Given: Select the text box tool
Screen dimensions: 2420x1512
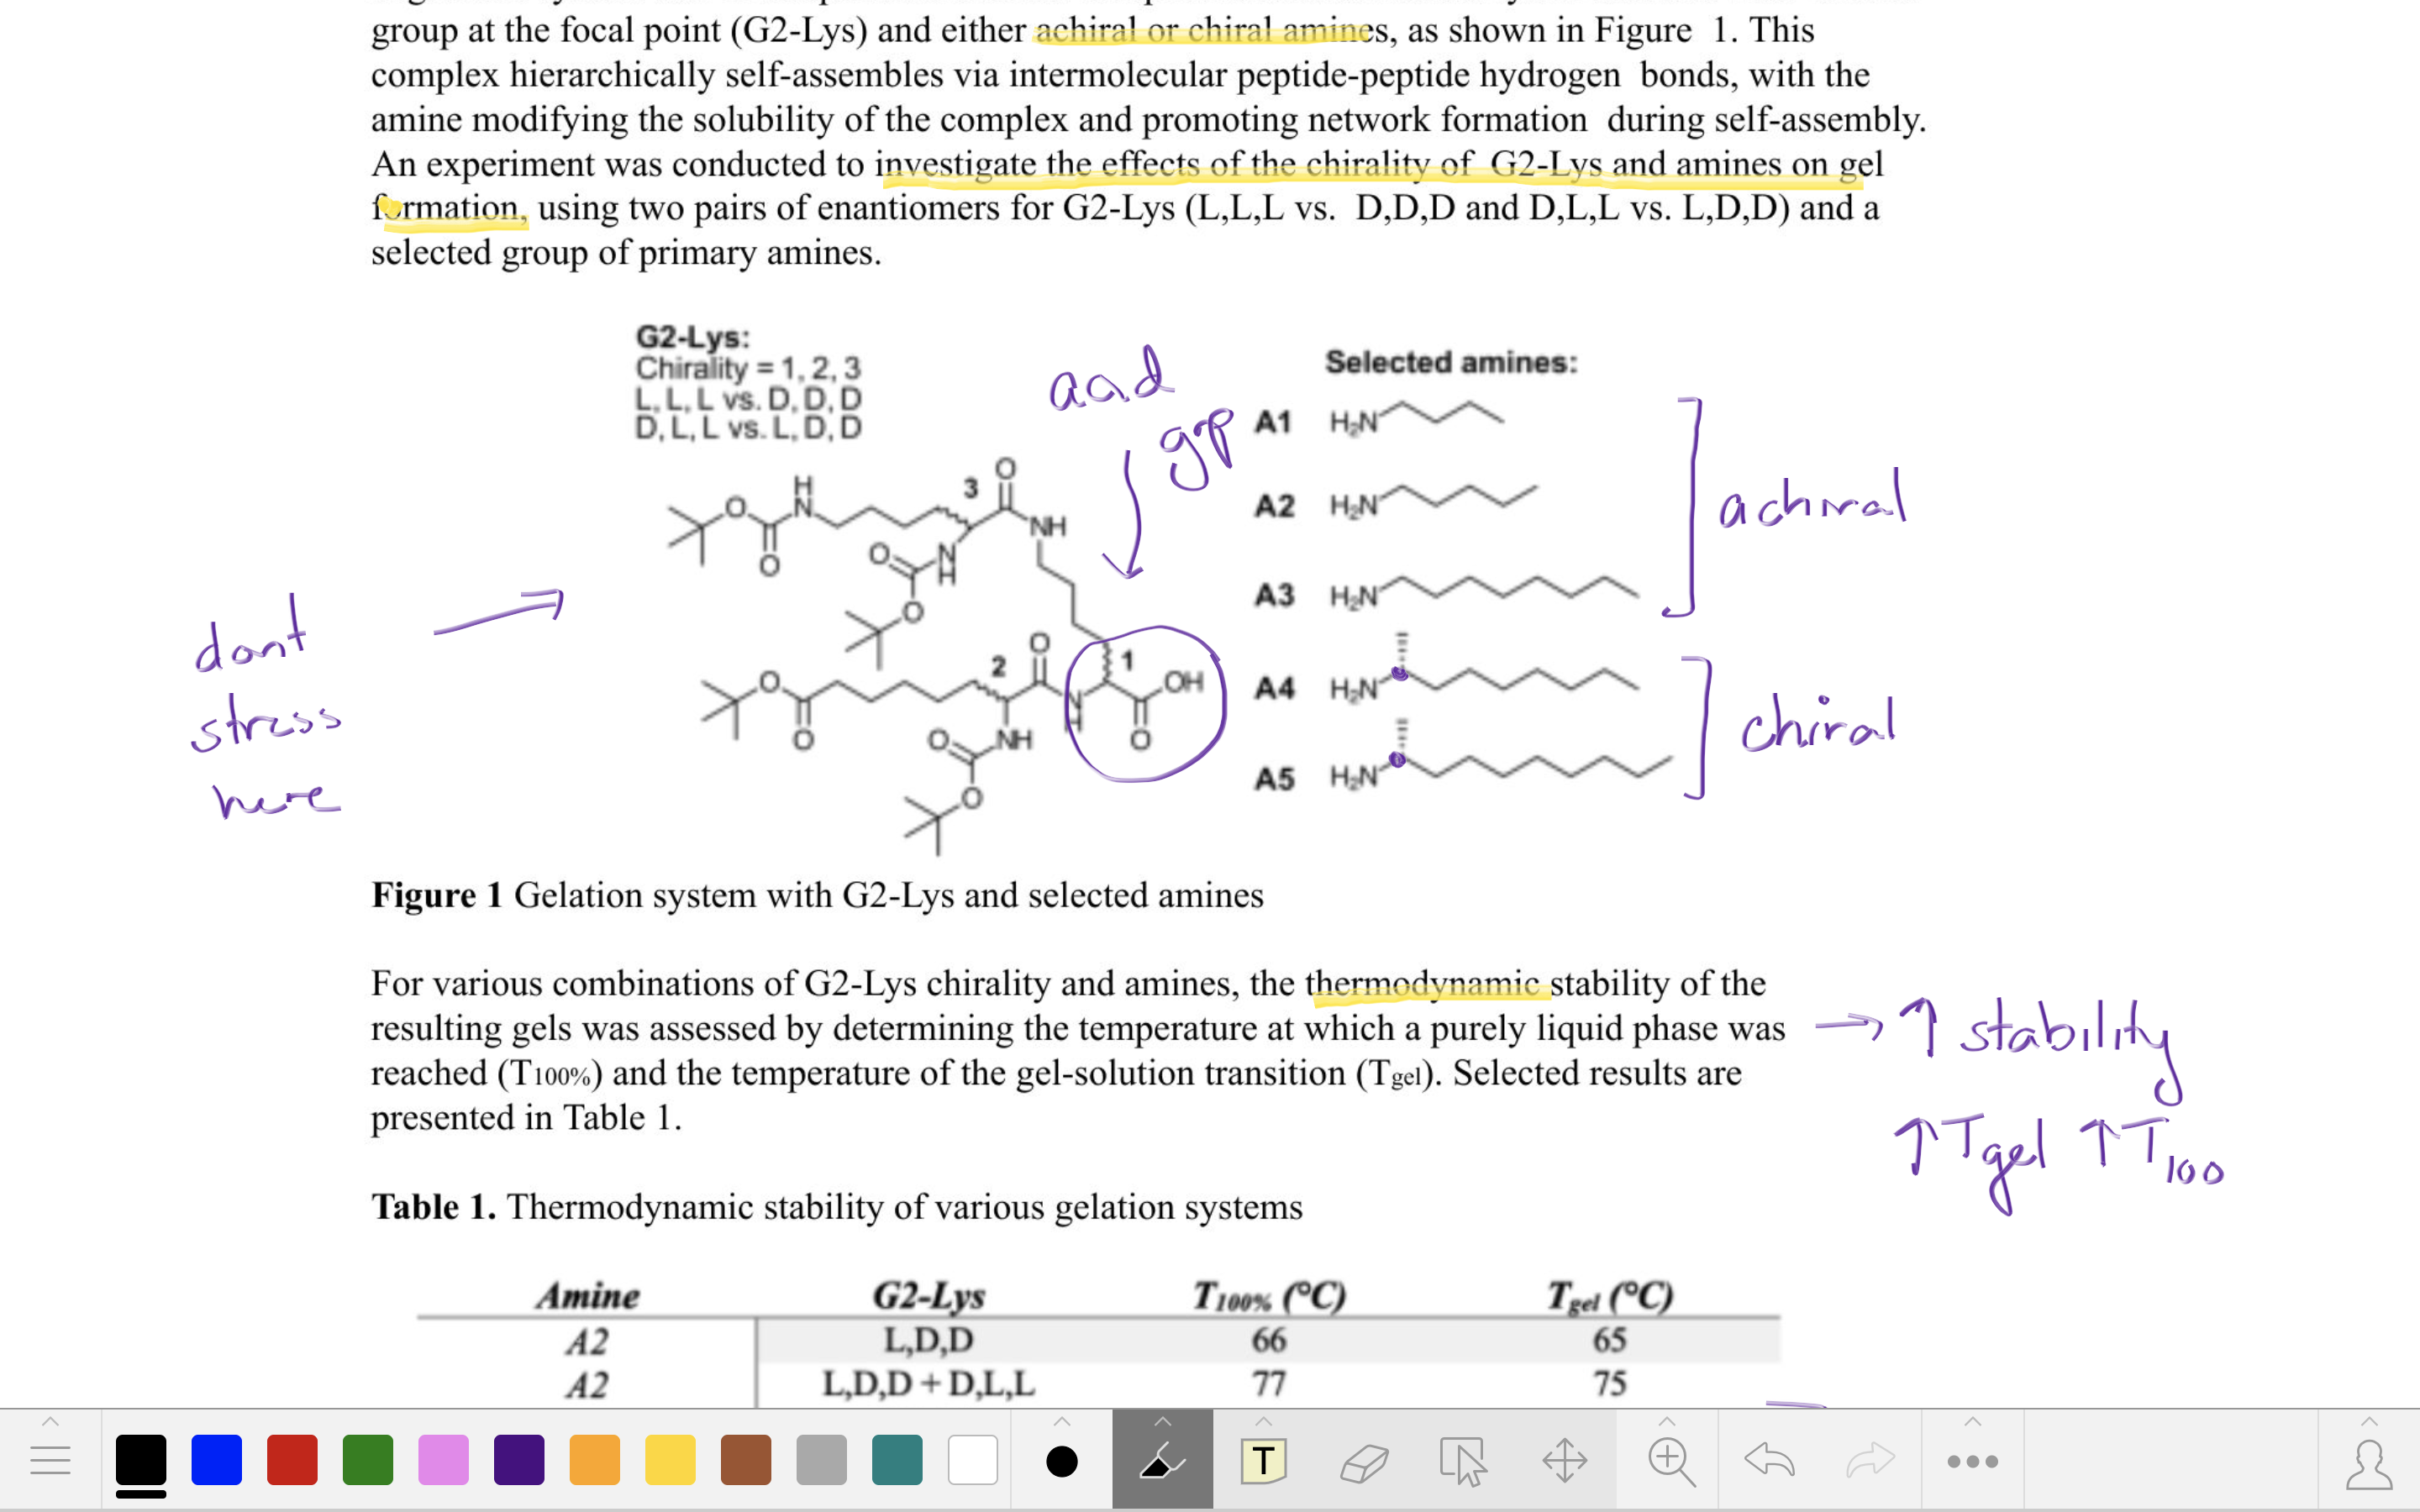Looking at the screenshot, I should pos(1263,1462).
